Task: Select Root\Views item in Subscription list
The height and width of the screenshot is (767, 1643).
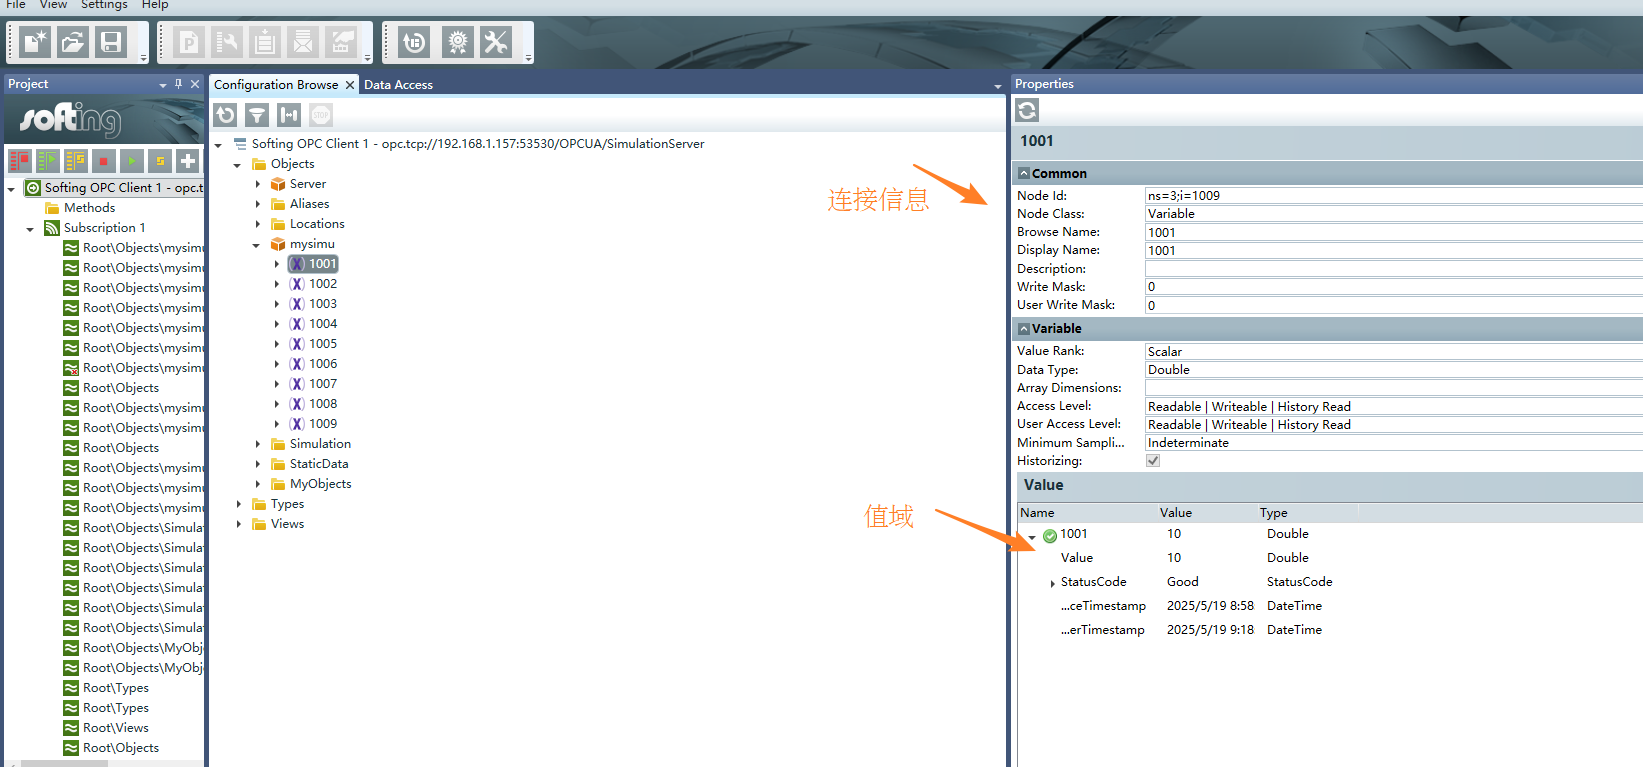Action: coord(106,728)
